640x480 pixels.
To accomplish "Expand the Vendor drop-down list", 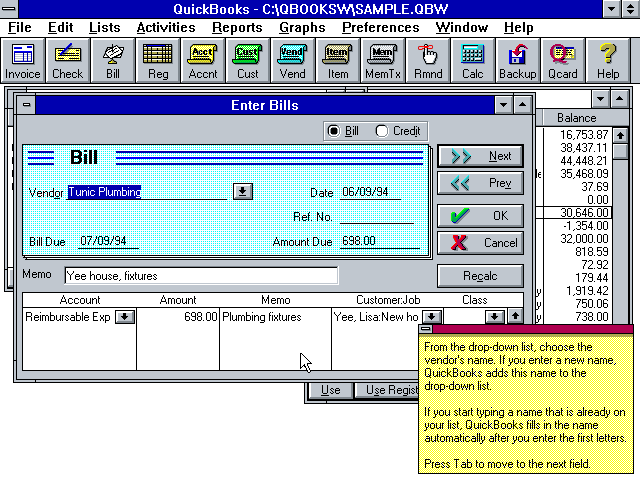I will (243, 191).
